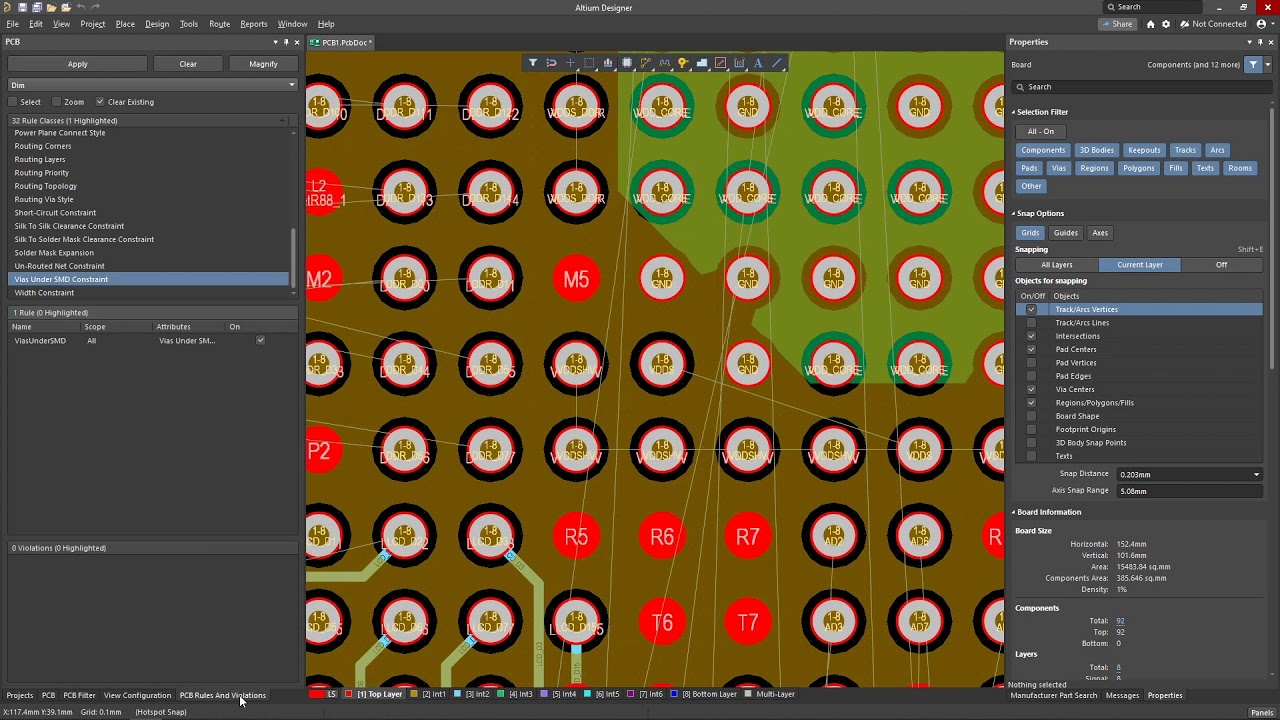Collapse the Snap Options section
The height and width of the screenshot is (720, 1280).
[1013, 213]
